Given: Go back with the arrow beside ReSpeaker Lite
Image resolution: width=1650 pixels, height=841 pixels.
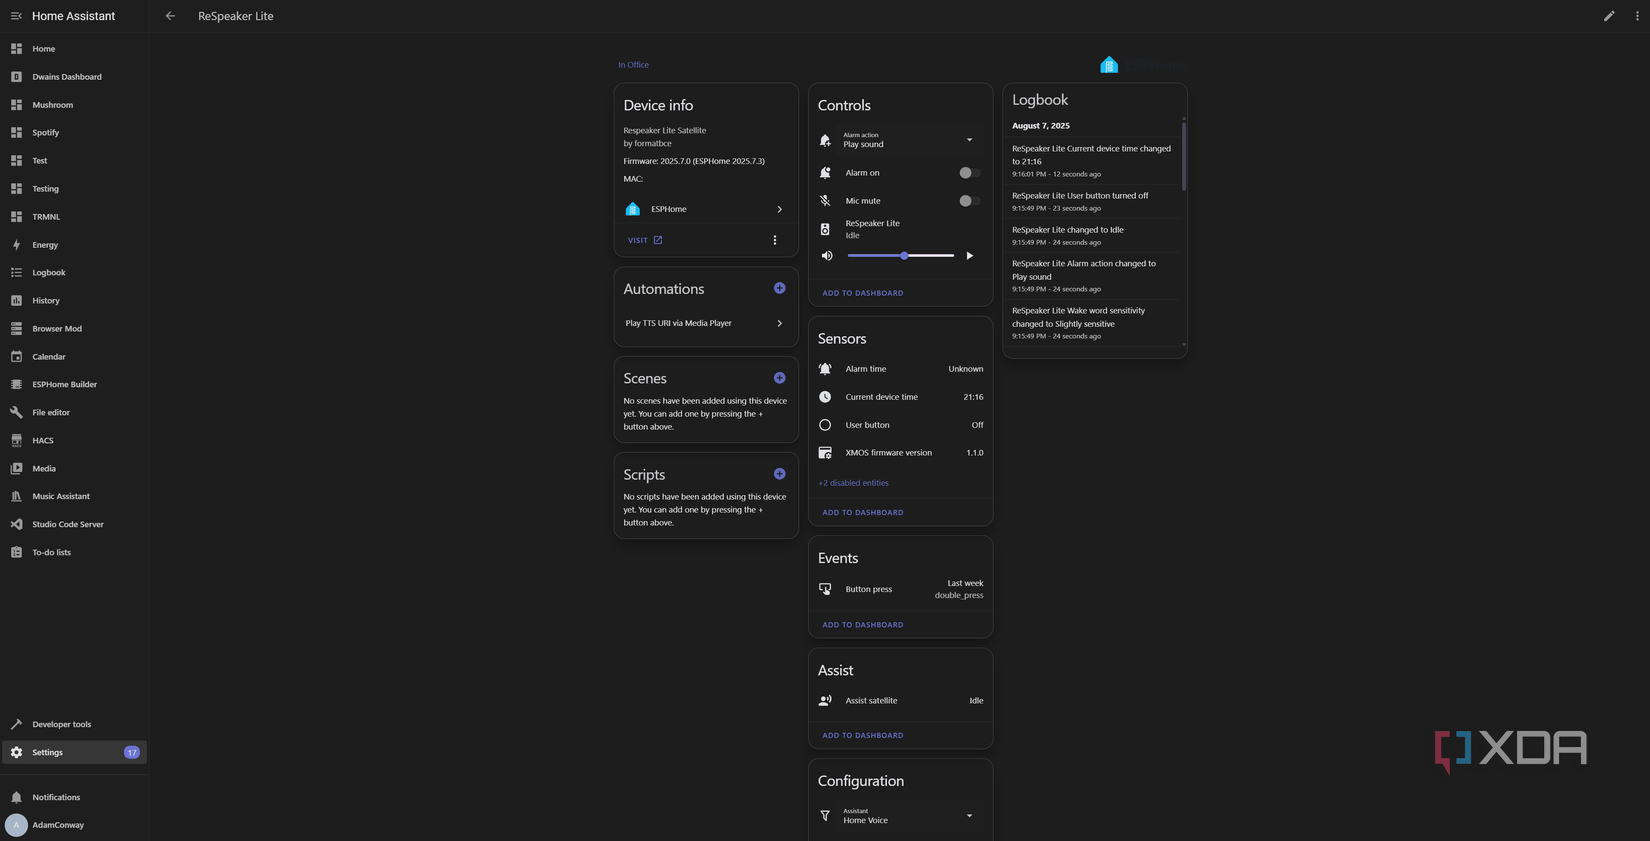Looking at the screenshot, I should 170,16.
